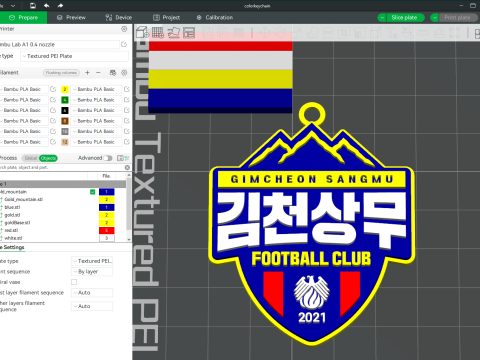The width and height of the screenshot is (480, 360).
Task: Open the Project tab
Action: click(167, 18)
